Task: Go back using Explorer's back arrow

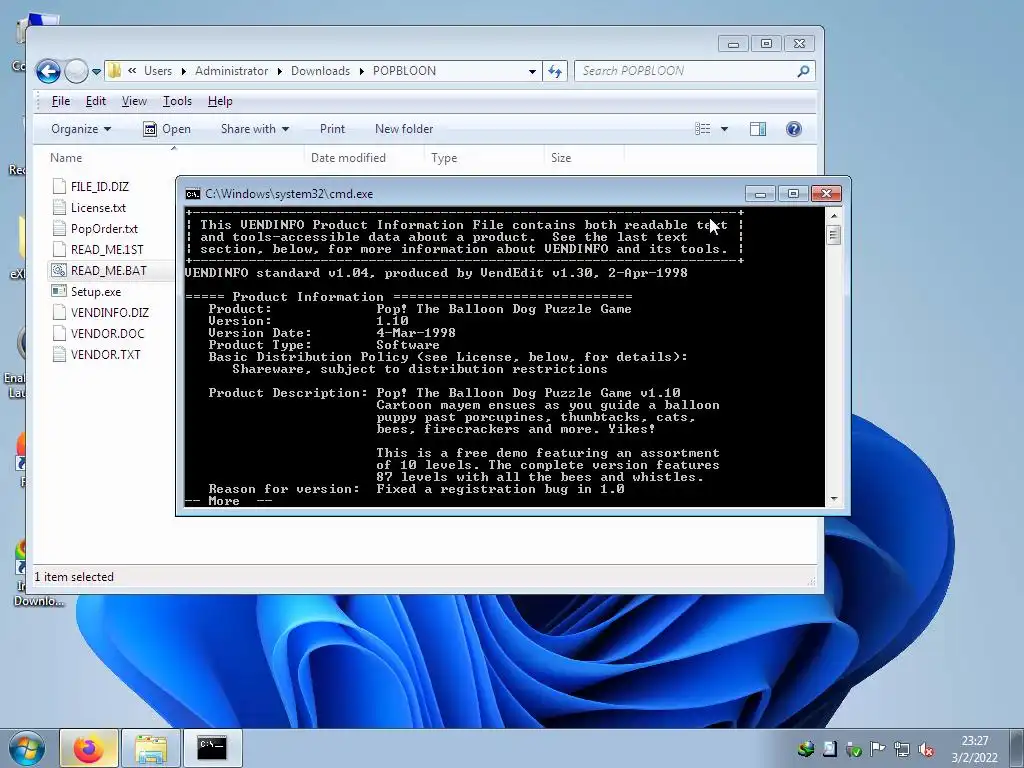Action: 48,71
